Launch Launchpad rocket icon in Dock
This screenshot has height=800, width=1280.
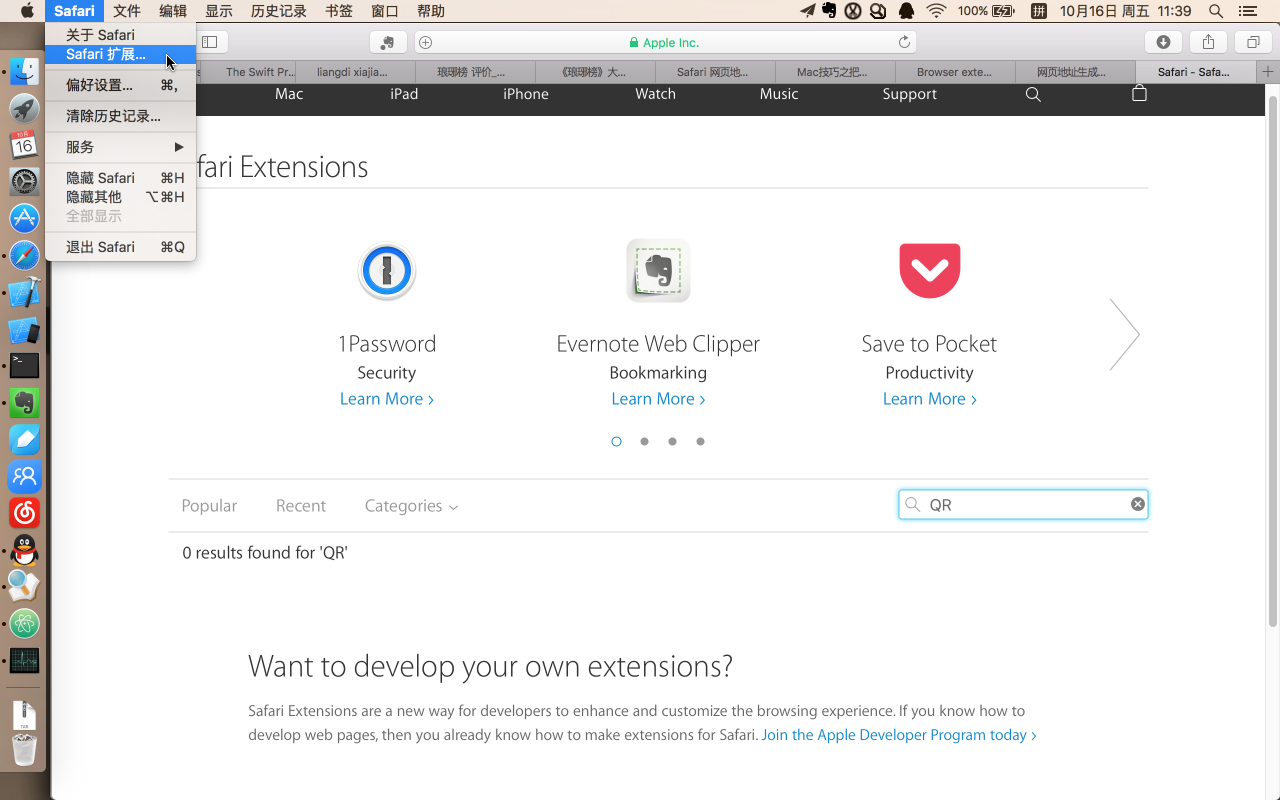(x=24, y=108)
